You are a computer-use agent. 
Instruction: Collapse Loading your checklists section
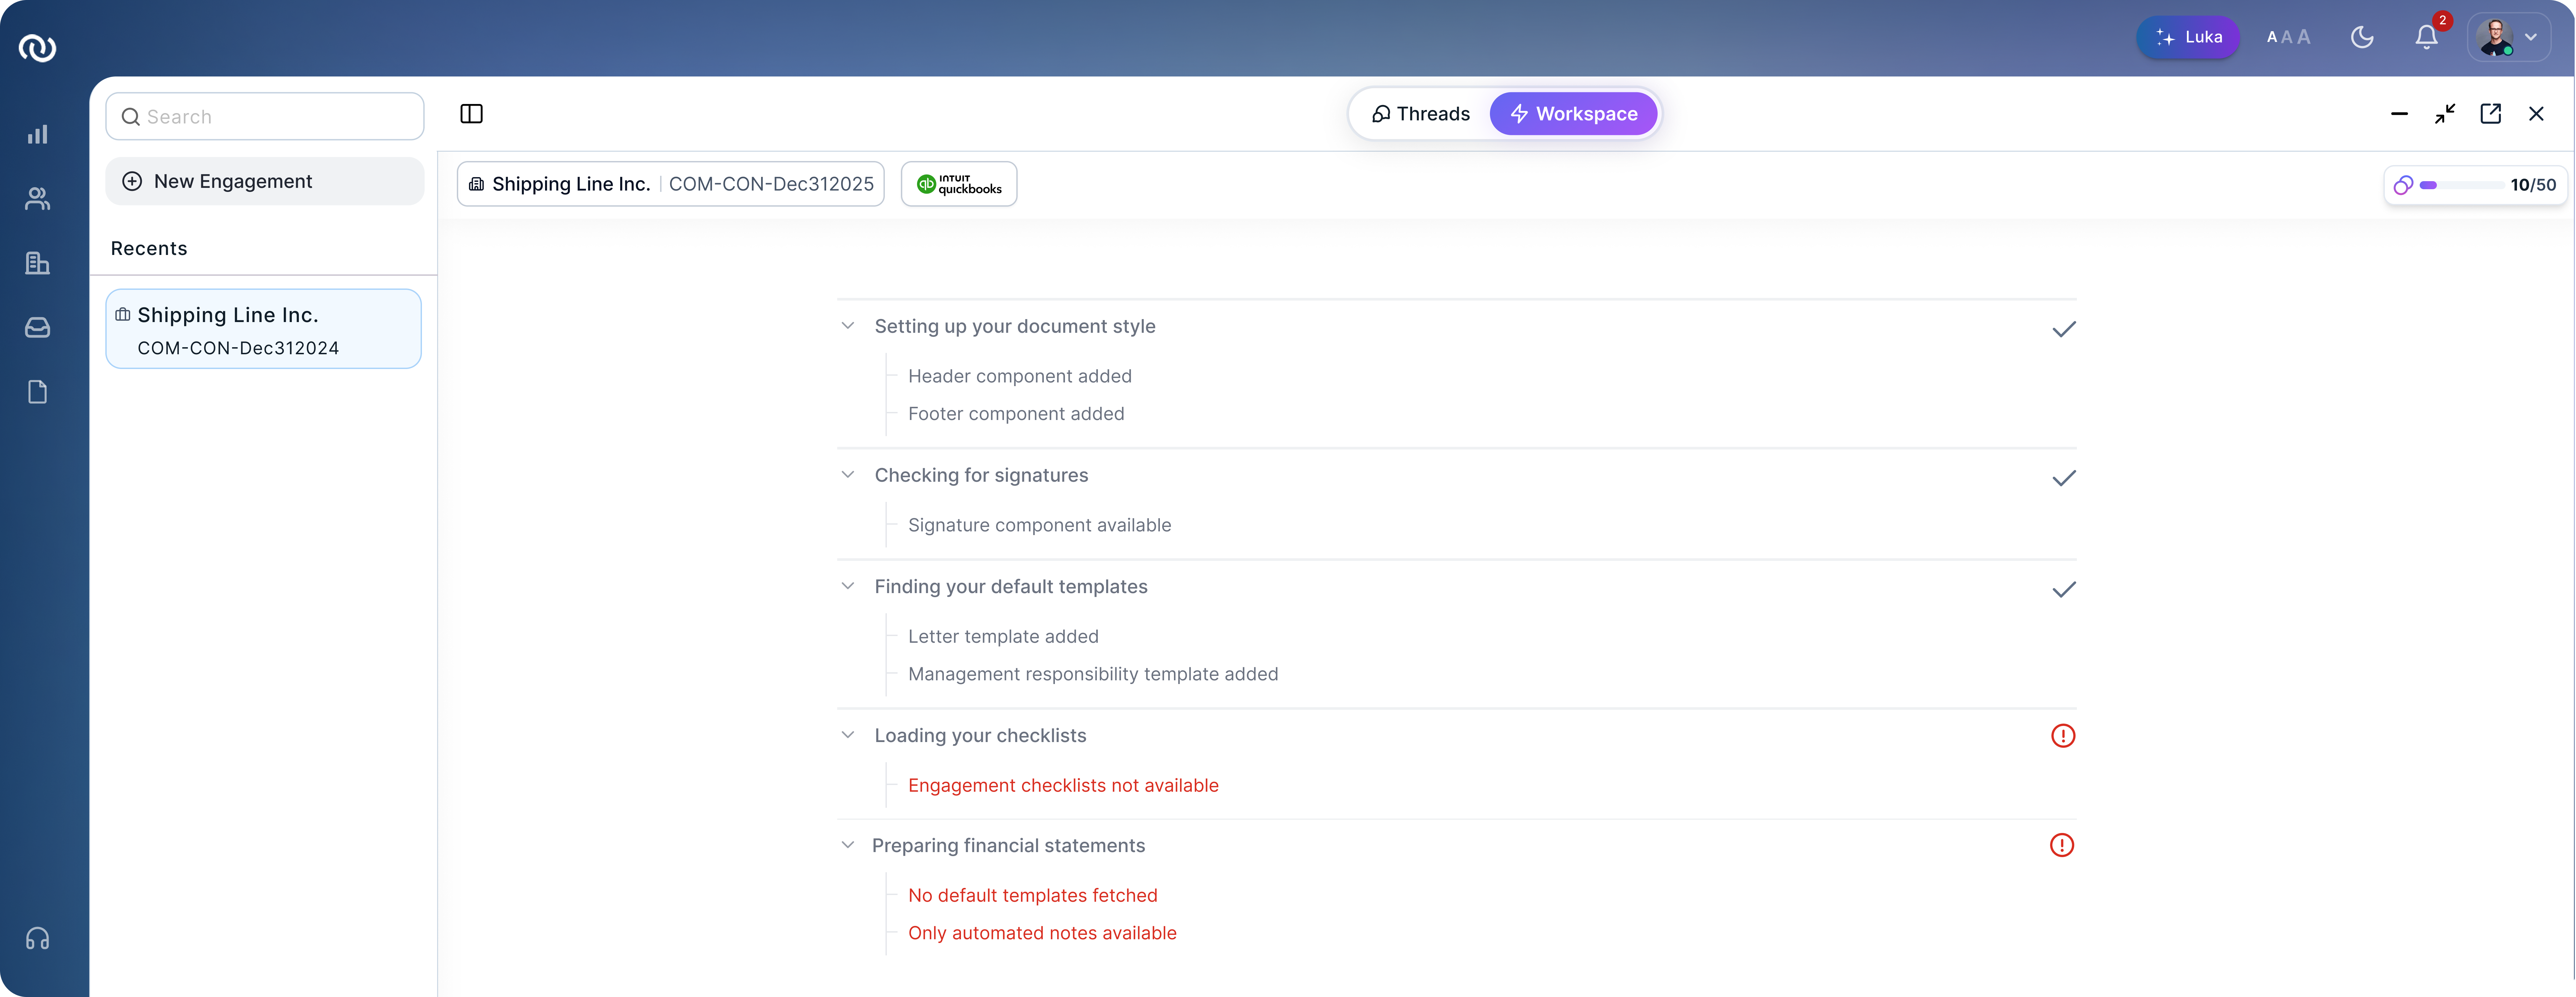point(848,735)
